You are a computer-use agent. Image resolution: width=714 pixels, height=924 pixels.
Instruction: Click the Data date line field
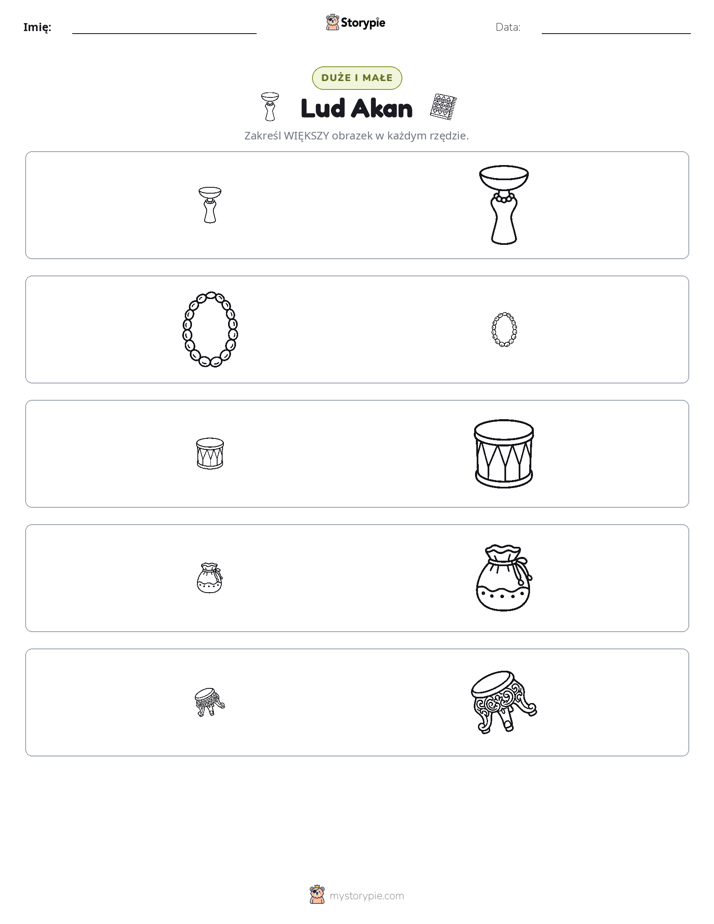616,27
